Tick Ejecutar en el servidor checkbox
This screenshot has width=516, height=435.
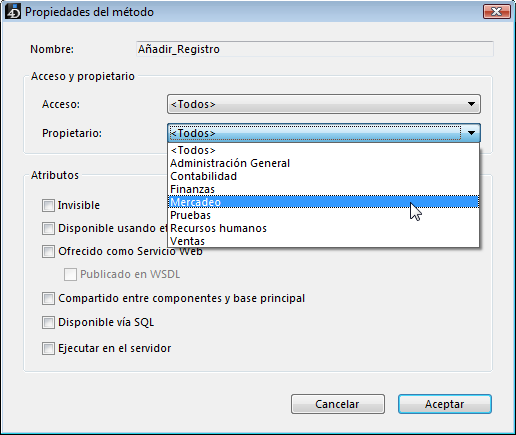[x=48, y=348]
